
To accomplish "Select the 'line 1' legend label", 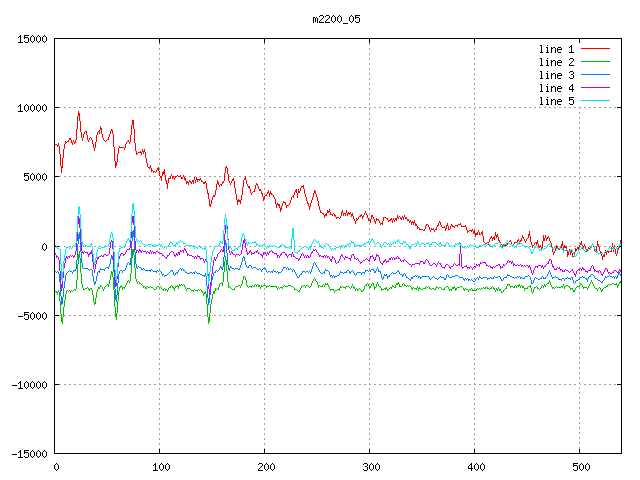I will tap(556, 49).
